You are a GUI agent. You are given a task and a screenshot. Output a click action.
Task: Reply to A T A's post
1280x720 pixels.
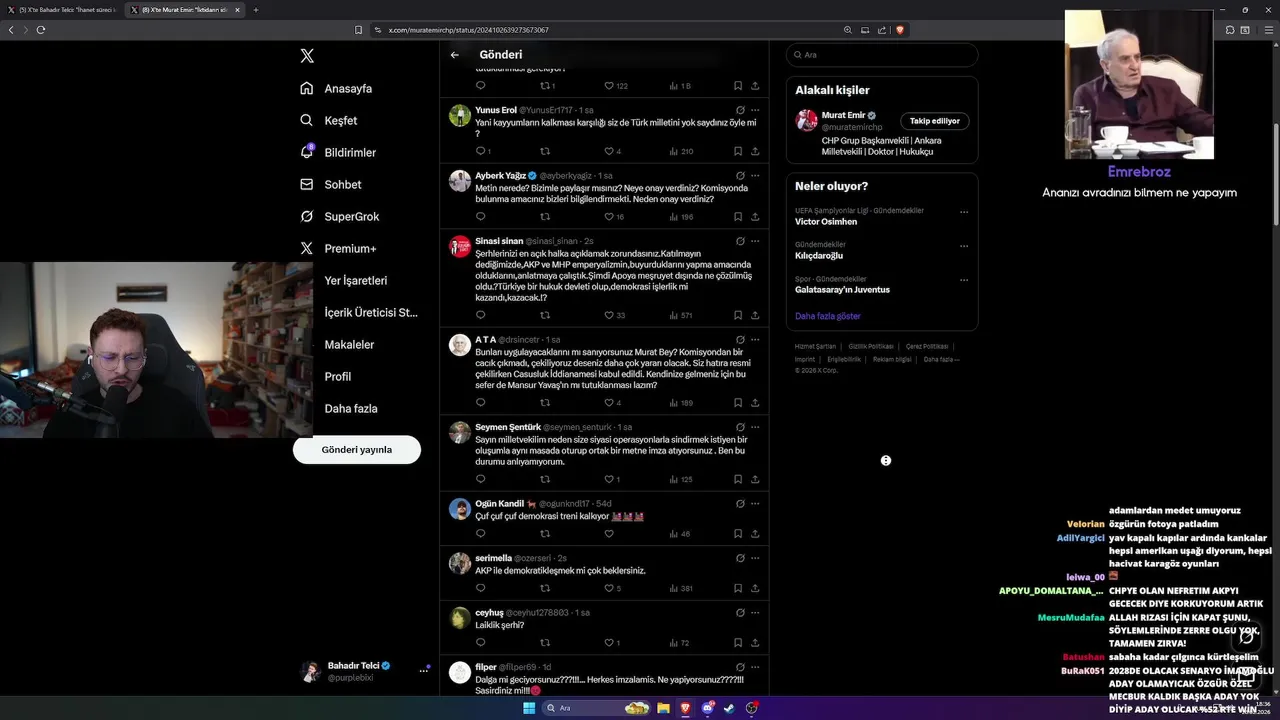coord(481,403)
